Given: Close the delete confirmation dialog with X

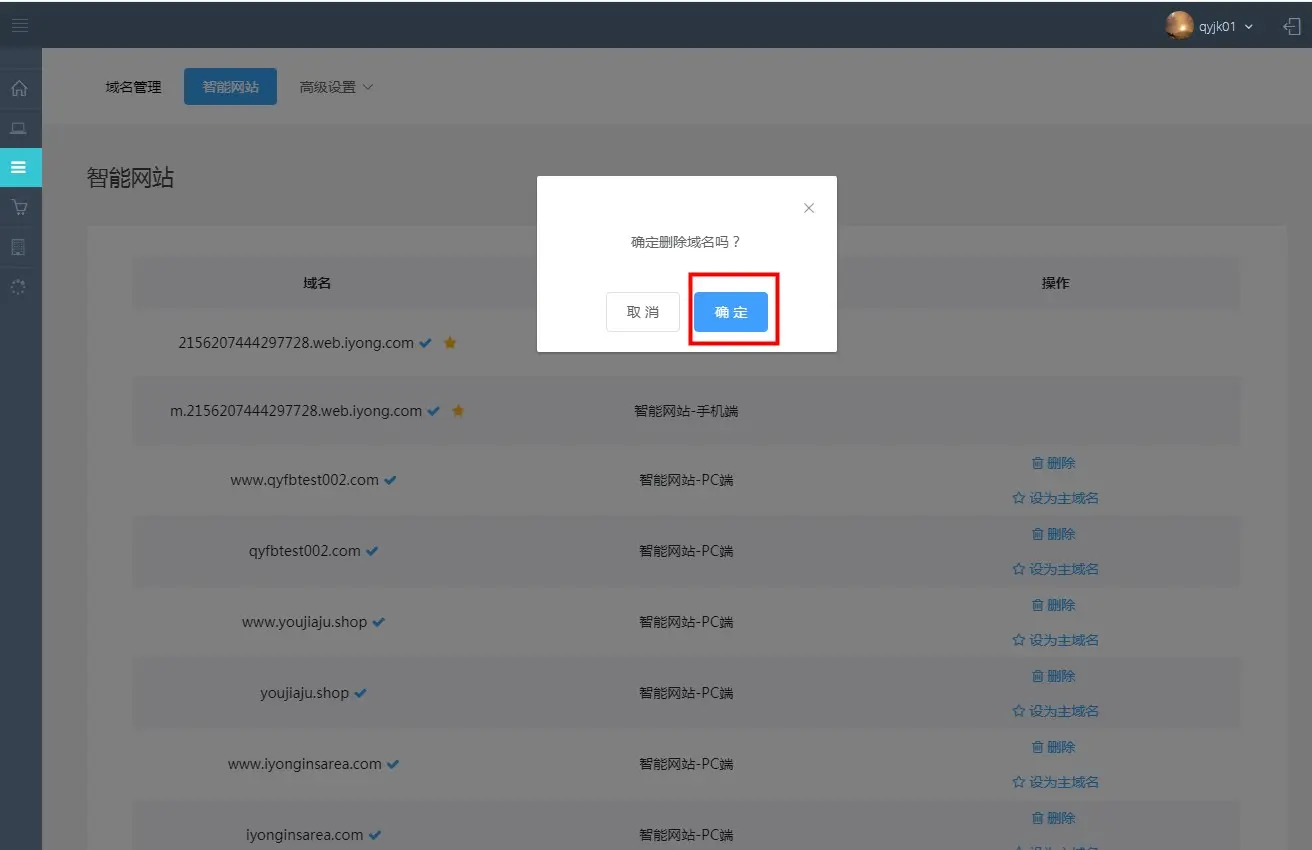Looking at the screenshot, I should pyautogui.click(x=809, y=208).
